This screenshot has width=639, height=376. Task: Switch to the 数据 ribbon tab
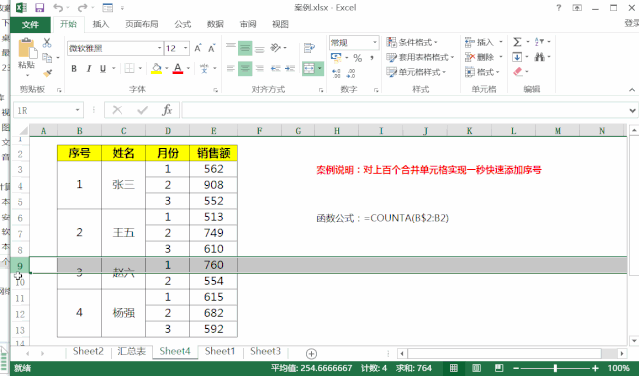point(215,24)
